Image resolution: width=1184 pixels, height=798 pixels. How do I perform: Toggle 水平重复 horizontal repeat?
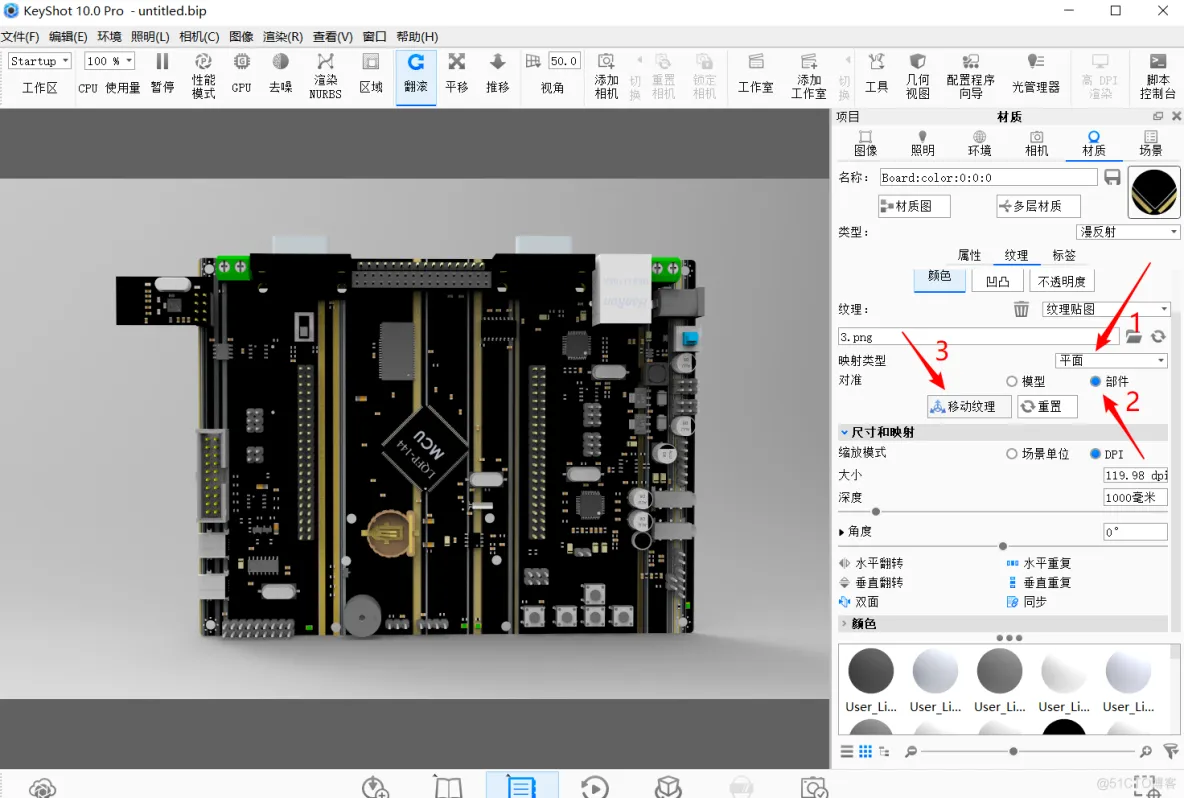1039,563
